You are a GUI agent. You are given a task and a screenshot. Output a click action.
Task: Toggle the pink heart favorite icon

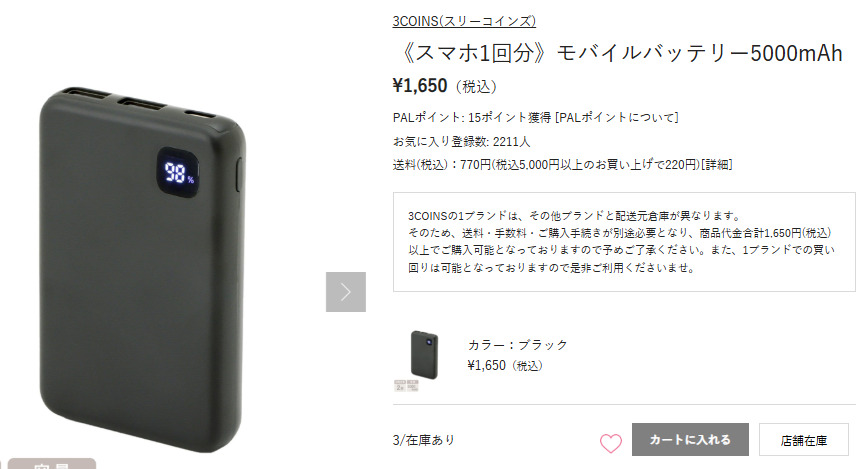point(610,443)
